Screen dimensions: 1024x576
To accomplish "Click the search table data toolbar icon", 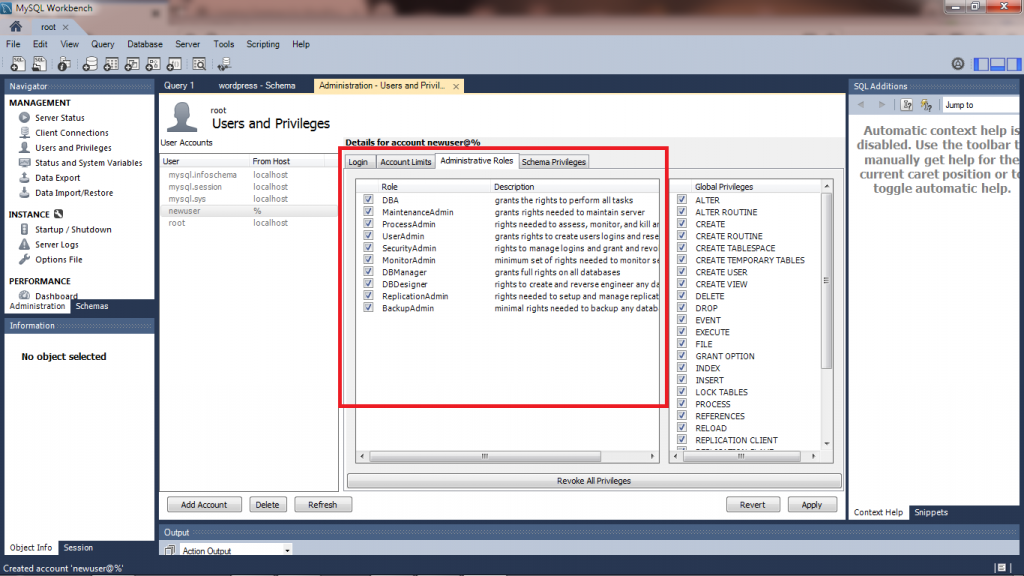I will click(x=199, y=64).
